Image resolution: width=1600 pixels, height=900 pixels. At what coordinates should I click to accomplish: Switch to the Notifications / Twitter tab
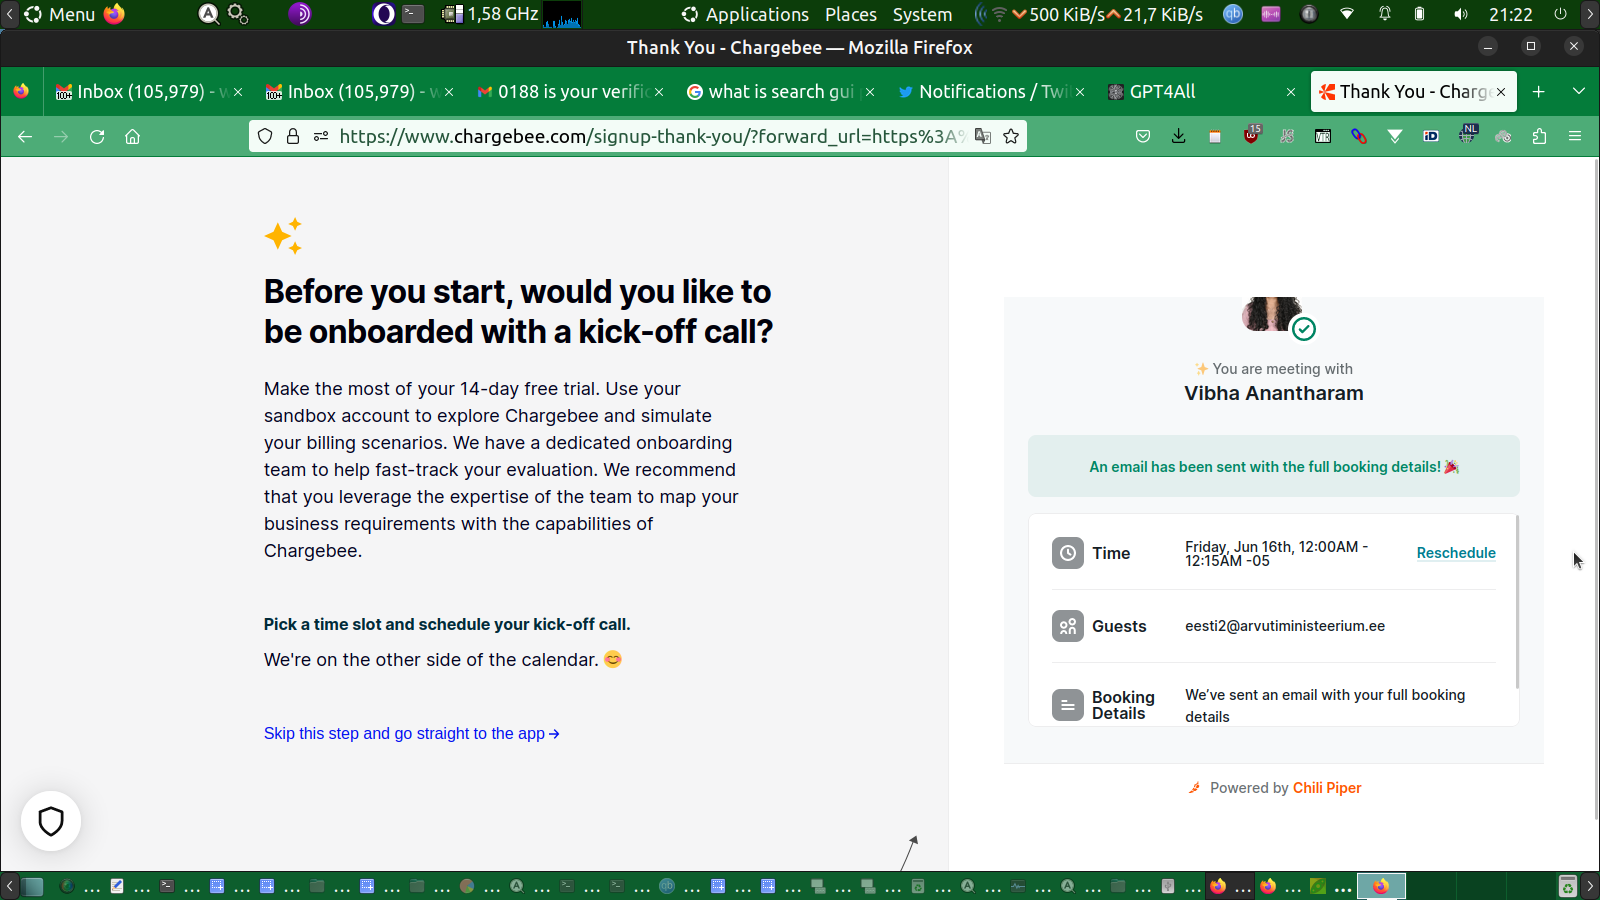tap(991, 92)
